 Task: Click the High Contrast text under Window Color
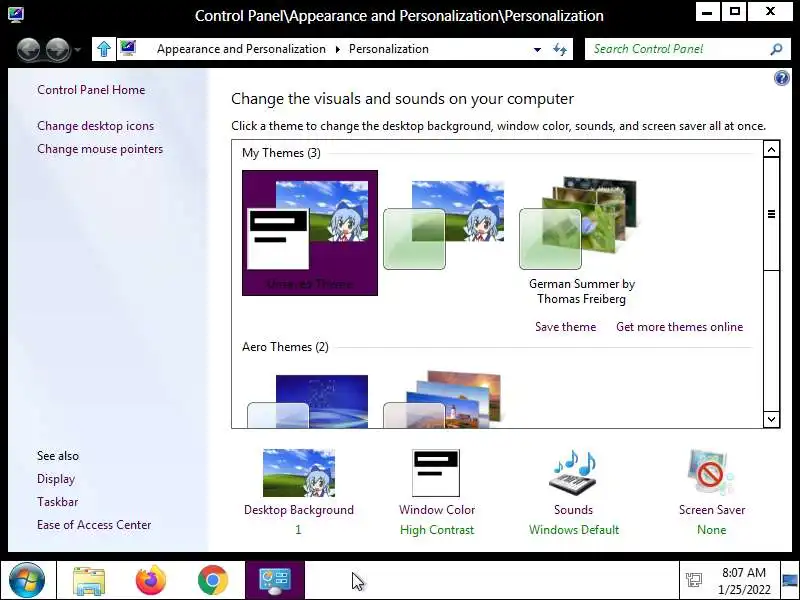[437, 530]
